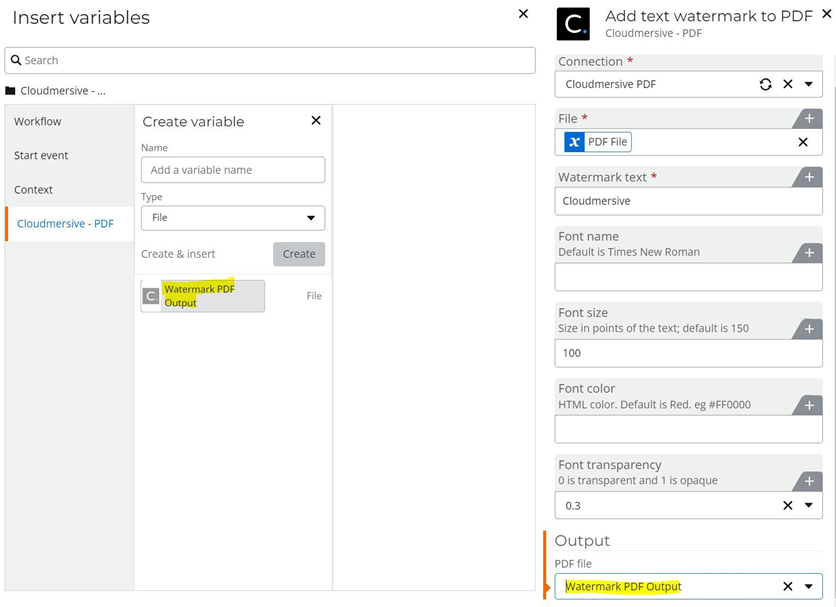This screenshot has width=836, height=607.
Task: Clear the Cloudmersive PDF connection
Action: pyautogui.click(x=787, y=84)
